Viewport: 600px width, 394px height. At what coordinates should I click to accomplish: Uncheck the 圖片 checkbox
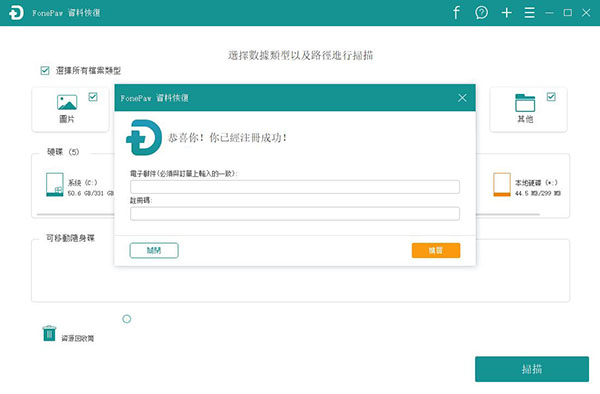(x=93, y=97)
